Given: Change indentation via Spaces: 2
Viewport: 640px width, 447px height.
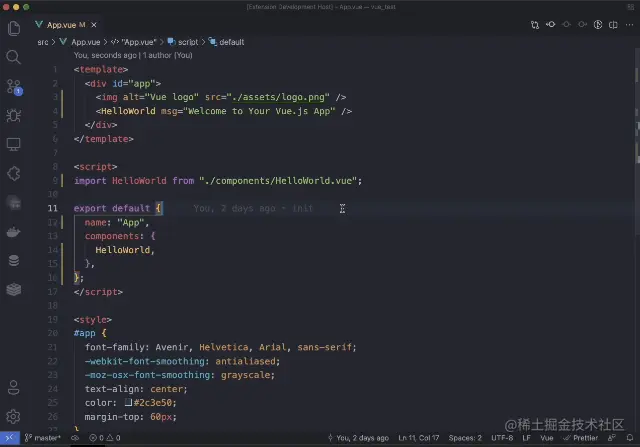Looking at the screenshot, I should 465,438.
